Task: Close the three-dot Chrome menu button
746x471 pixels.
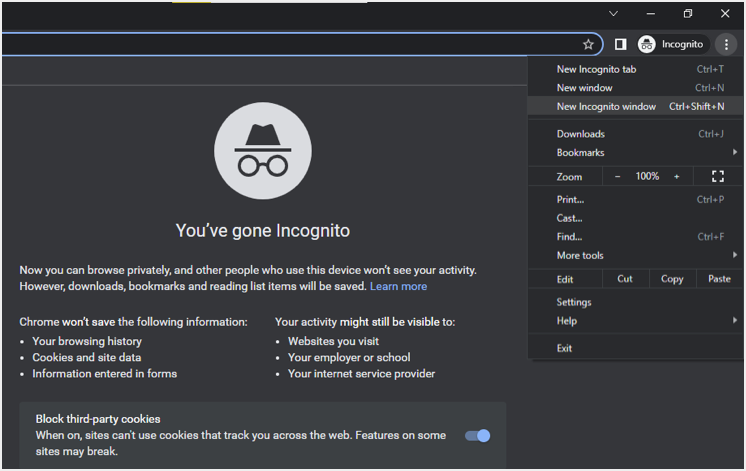Action: 727,44
